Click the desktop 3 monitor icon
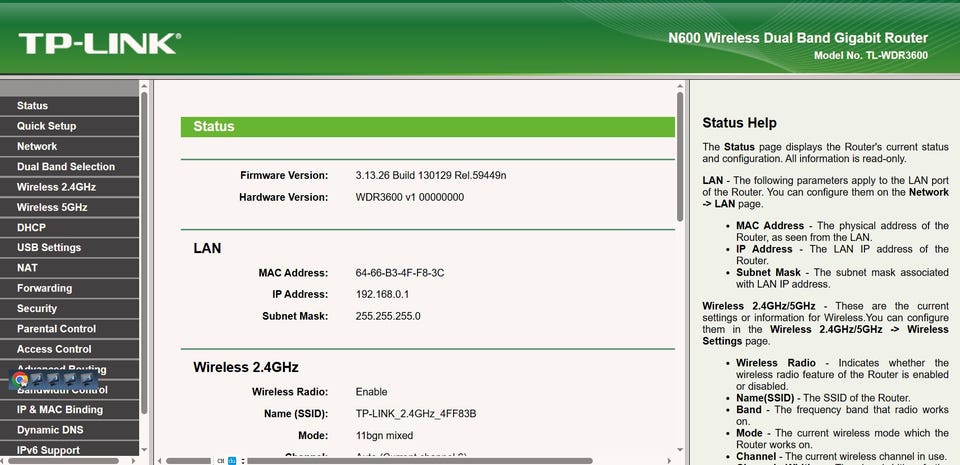This screenshot has width=960, height=465. [x=54, y=380]
